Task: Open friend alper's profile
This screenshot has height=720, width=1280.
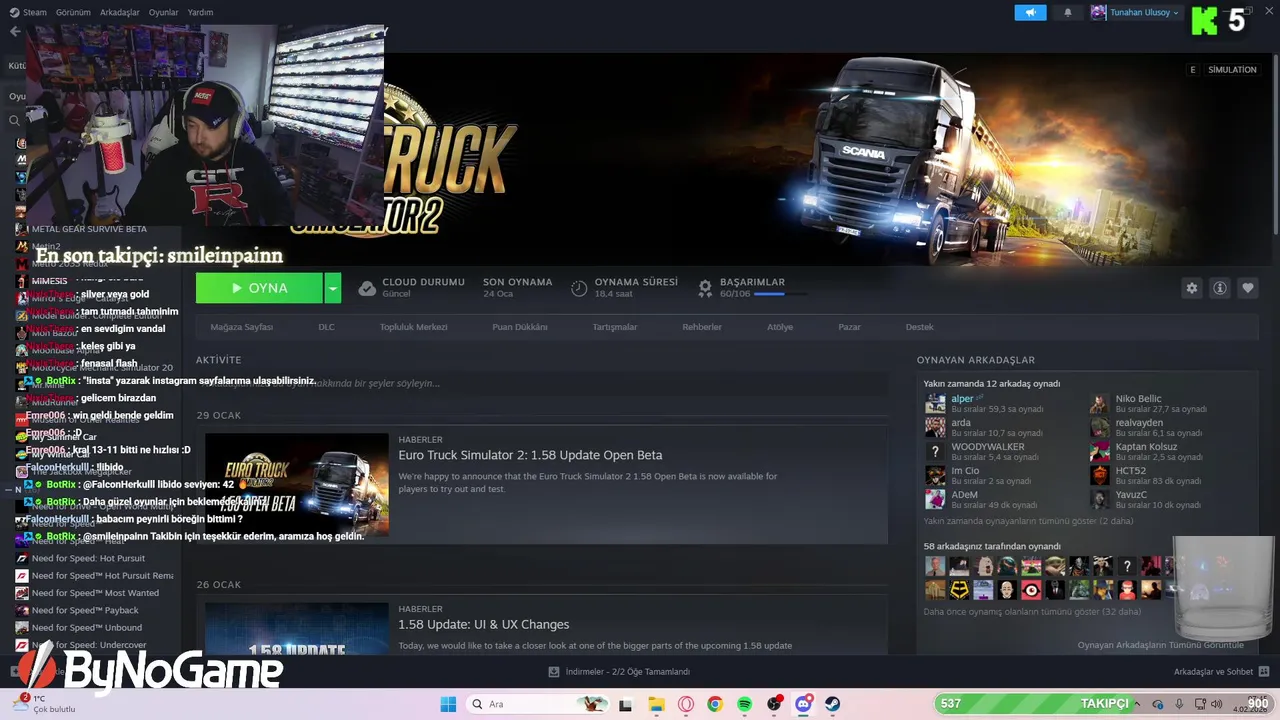Action: click(963, 399)
